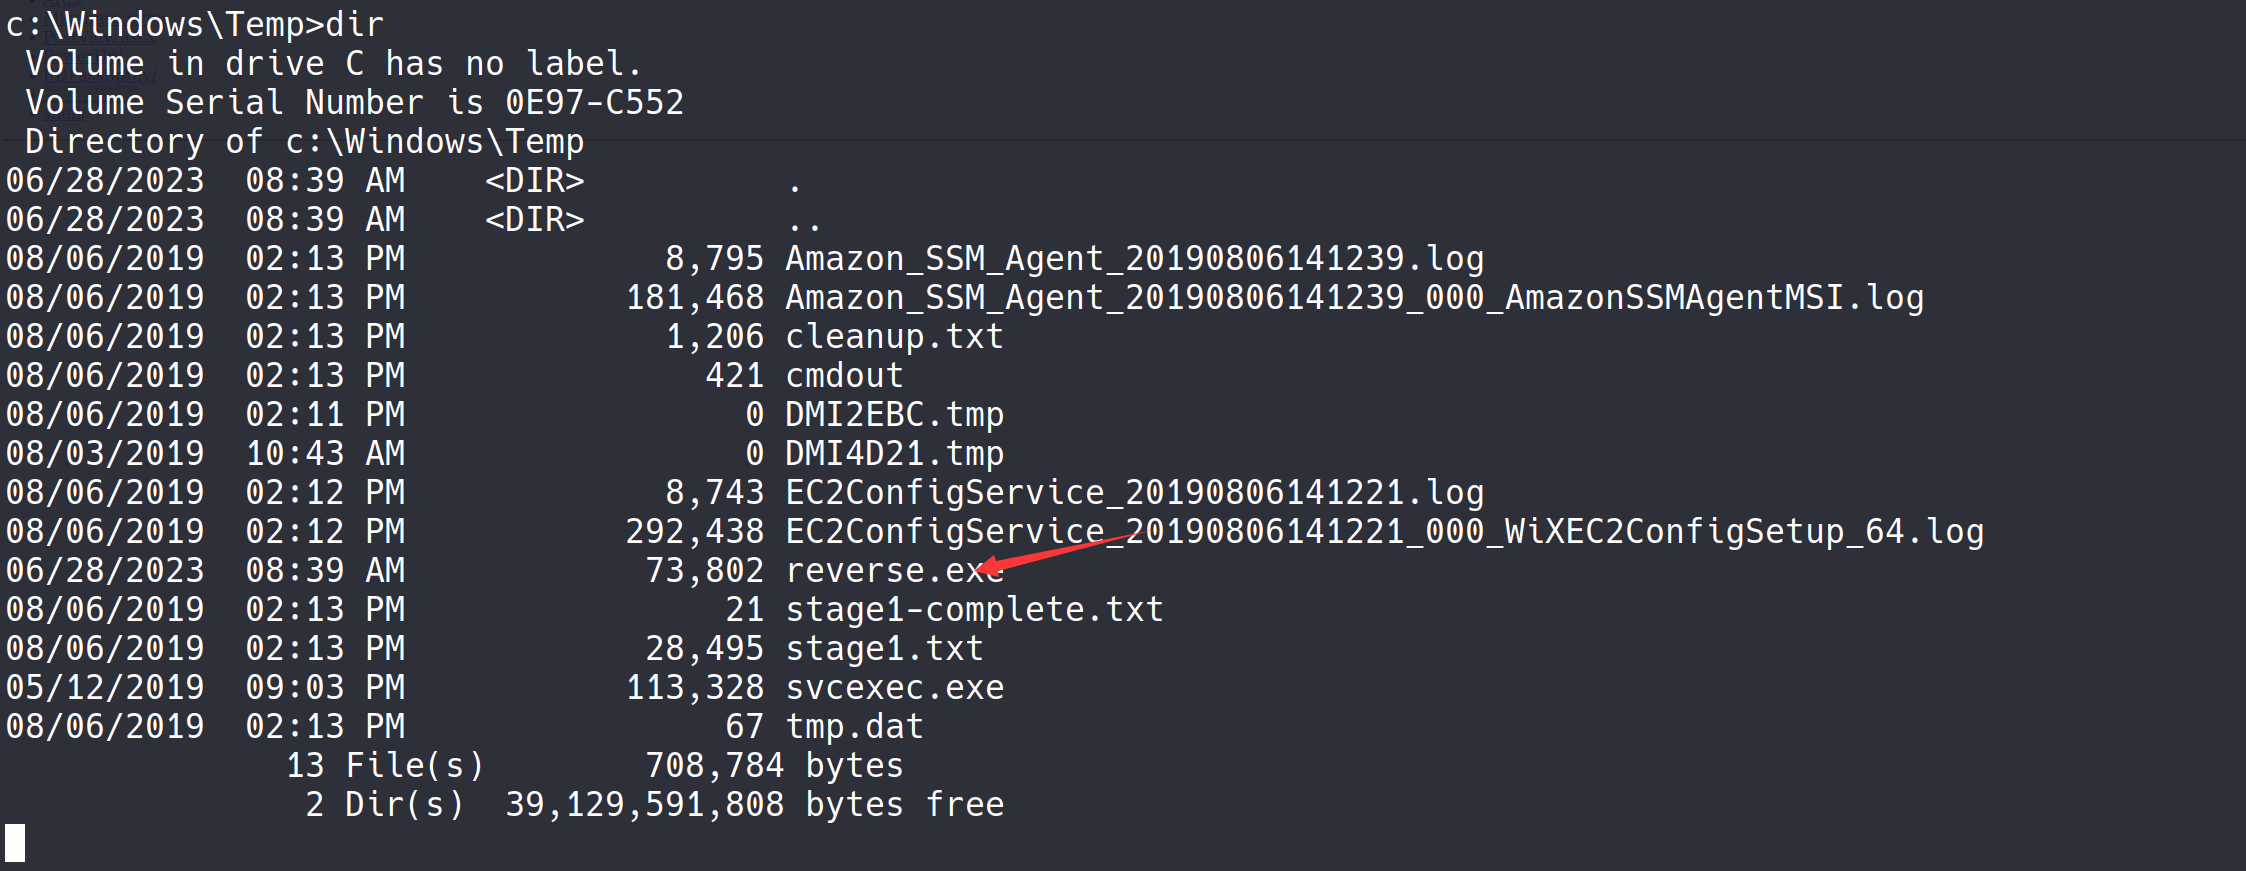This screenshot has width=2246, height=871.
Task: Click the 73,802 file size value
Action: click(704, 571)
